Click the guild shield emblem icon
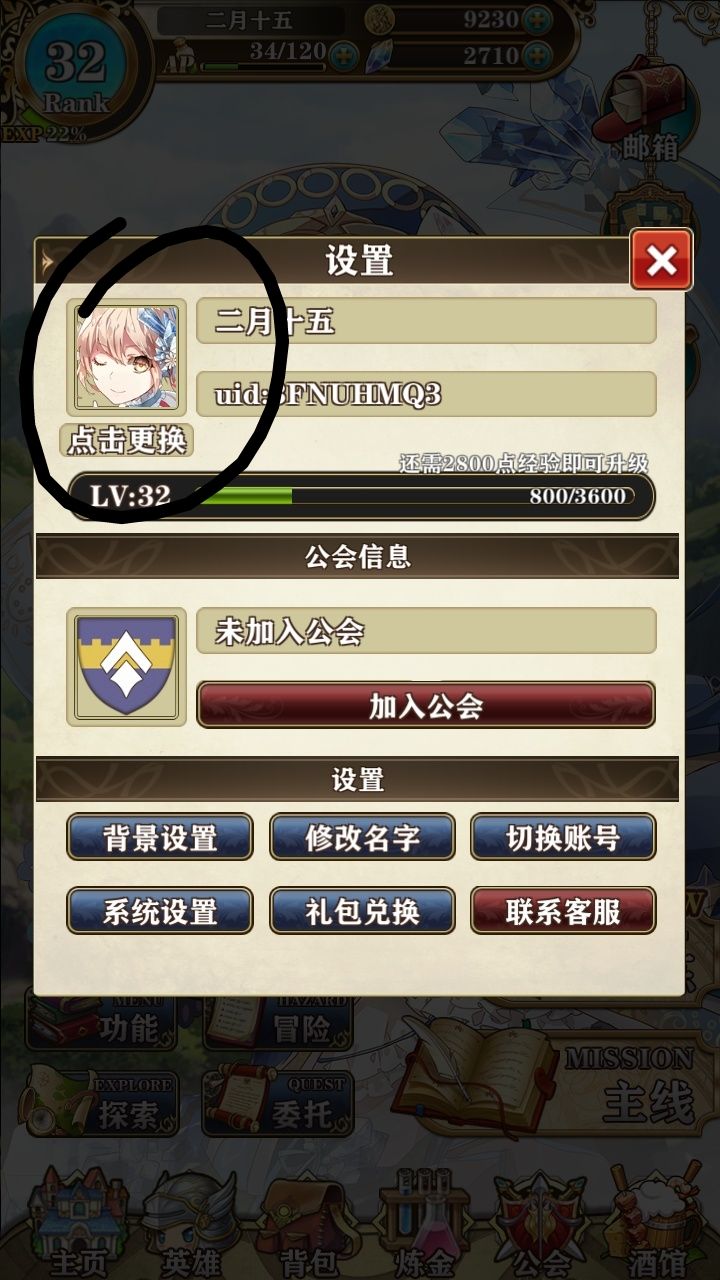This screenshot has width=720, height=1280. pos(126,667)
